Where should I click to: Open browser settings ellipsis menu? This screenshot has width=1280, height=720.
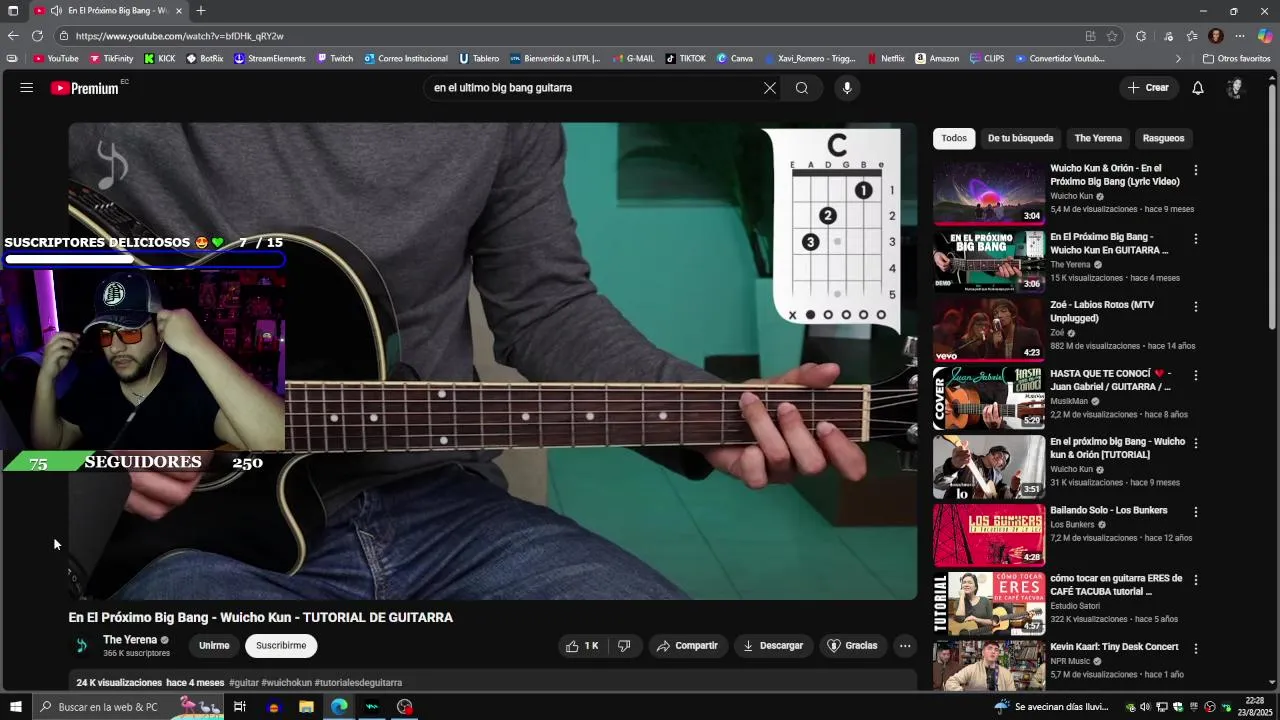pos(1240,36)
